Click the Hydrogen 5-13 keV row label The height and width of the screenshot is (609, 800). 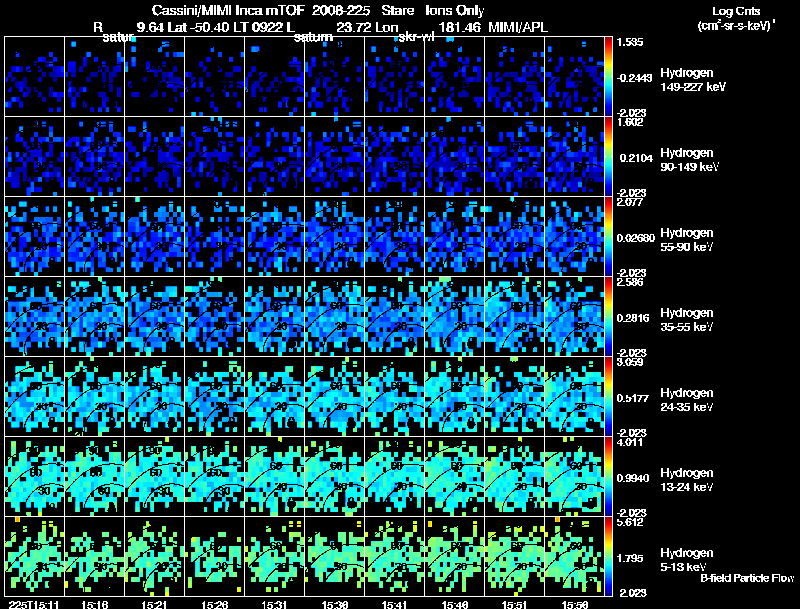click(x=686, y=560)
